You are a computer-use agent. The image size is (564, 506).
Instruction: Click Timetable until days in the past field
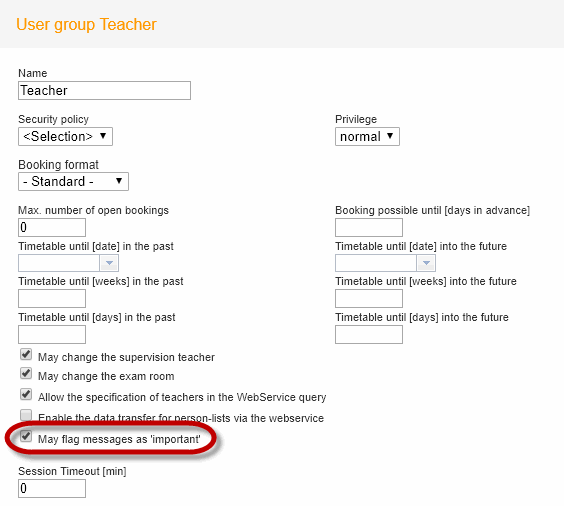point(52,334)
